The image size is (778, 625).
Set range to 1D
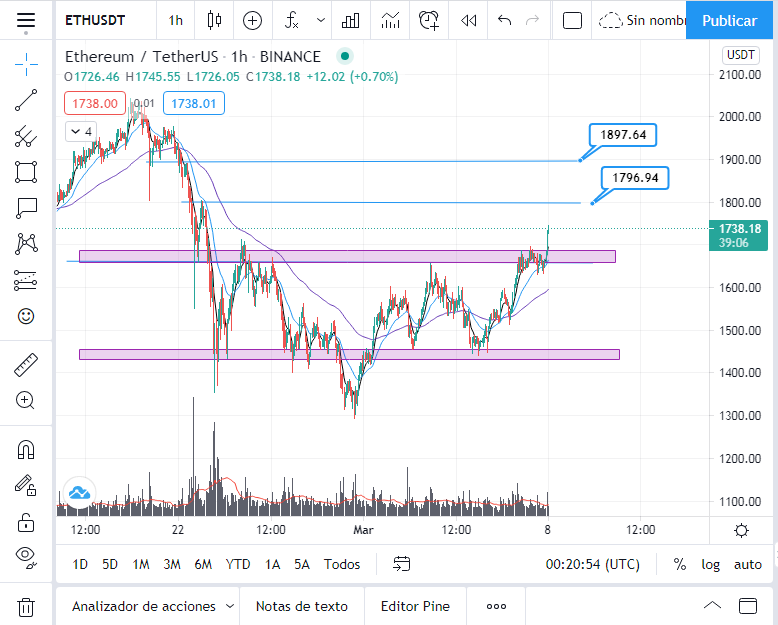point(80,564)
